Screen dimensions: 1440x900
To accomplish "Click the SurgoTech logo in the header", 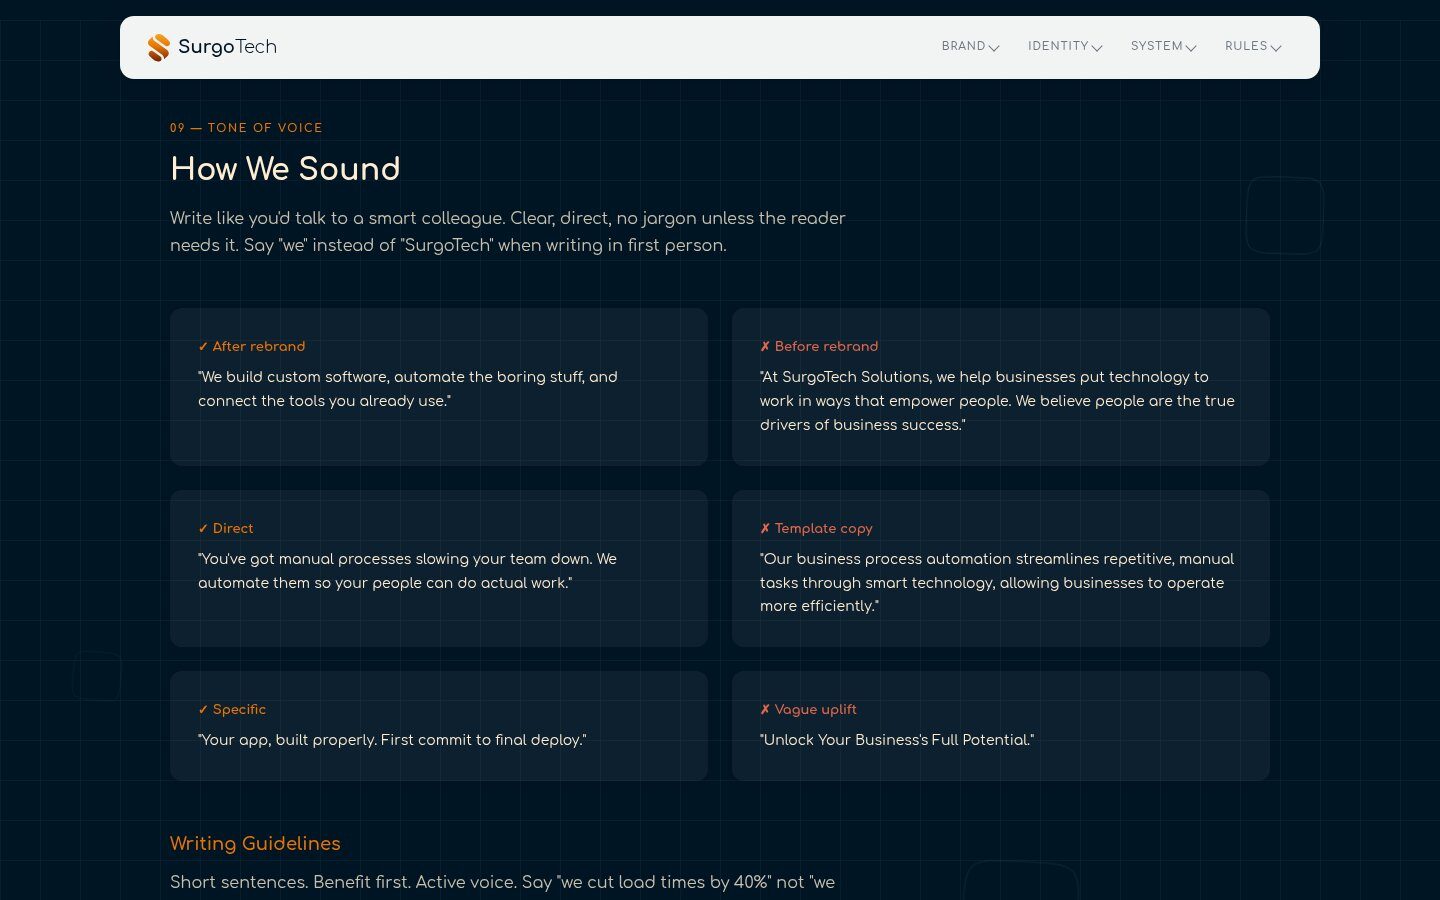I will 212,47.
